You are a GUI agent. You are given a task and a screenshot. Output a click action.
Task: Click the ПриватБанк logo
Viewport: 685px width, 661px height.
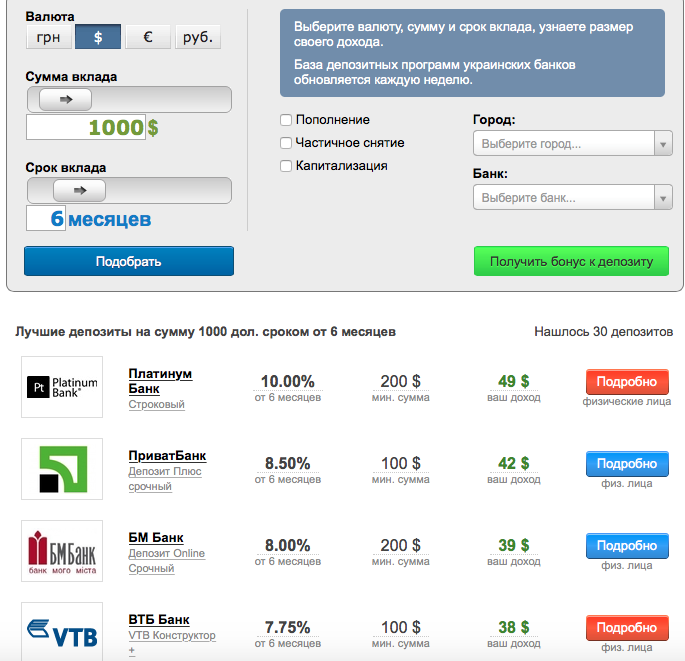(x=62, y=469)
